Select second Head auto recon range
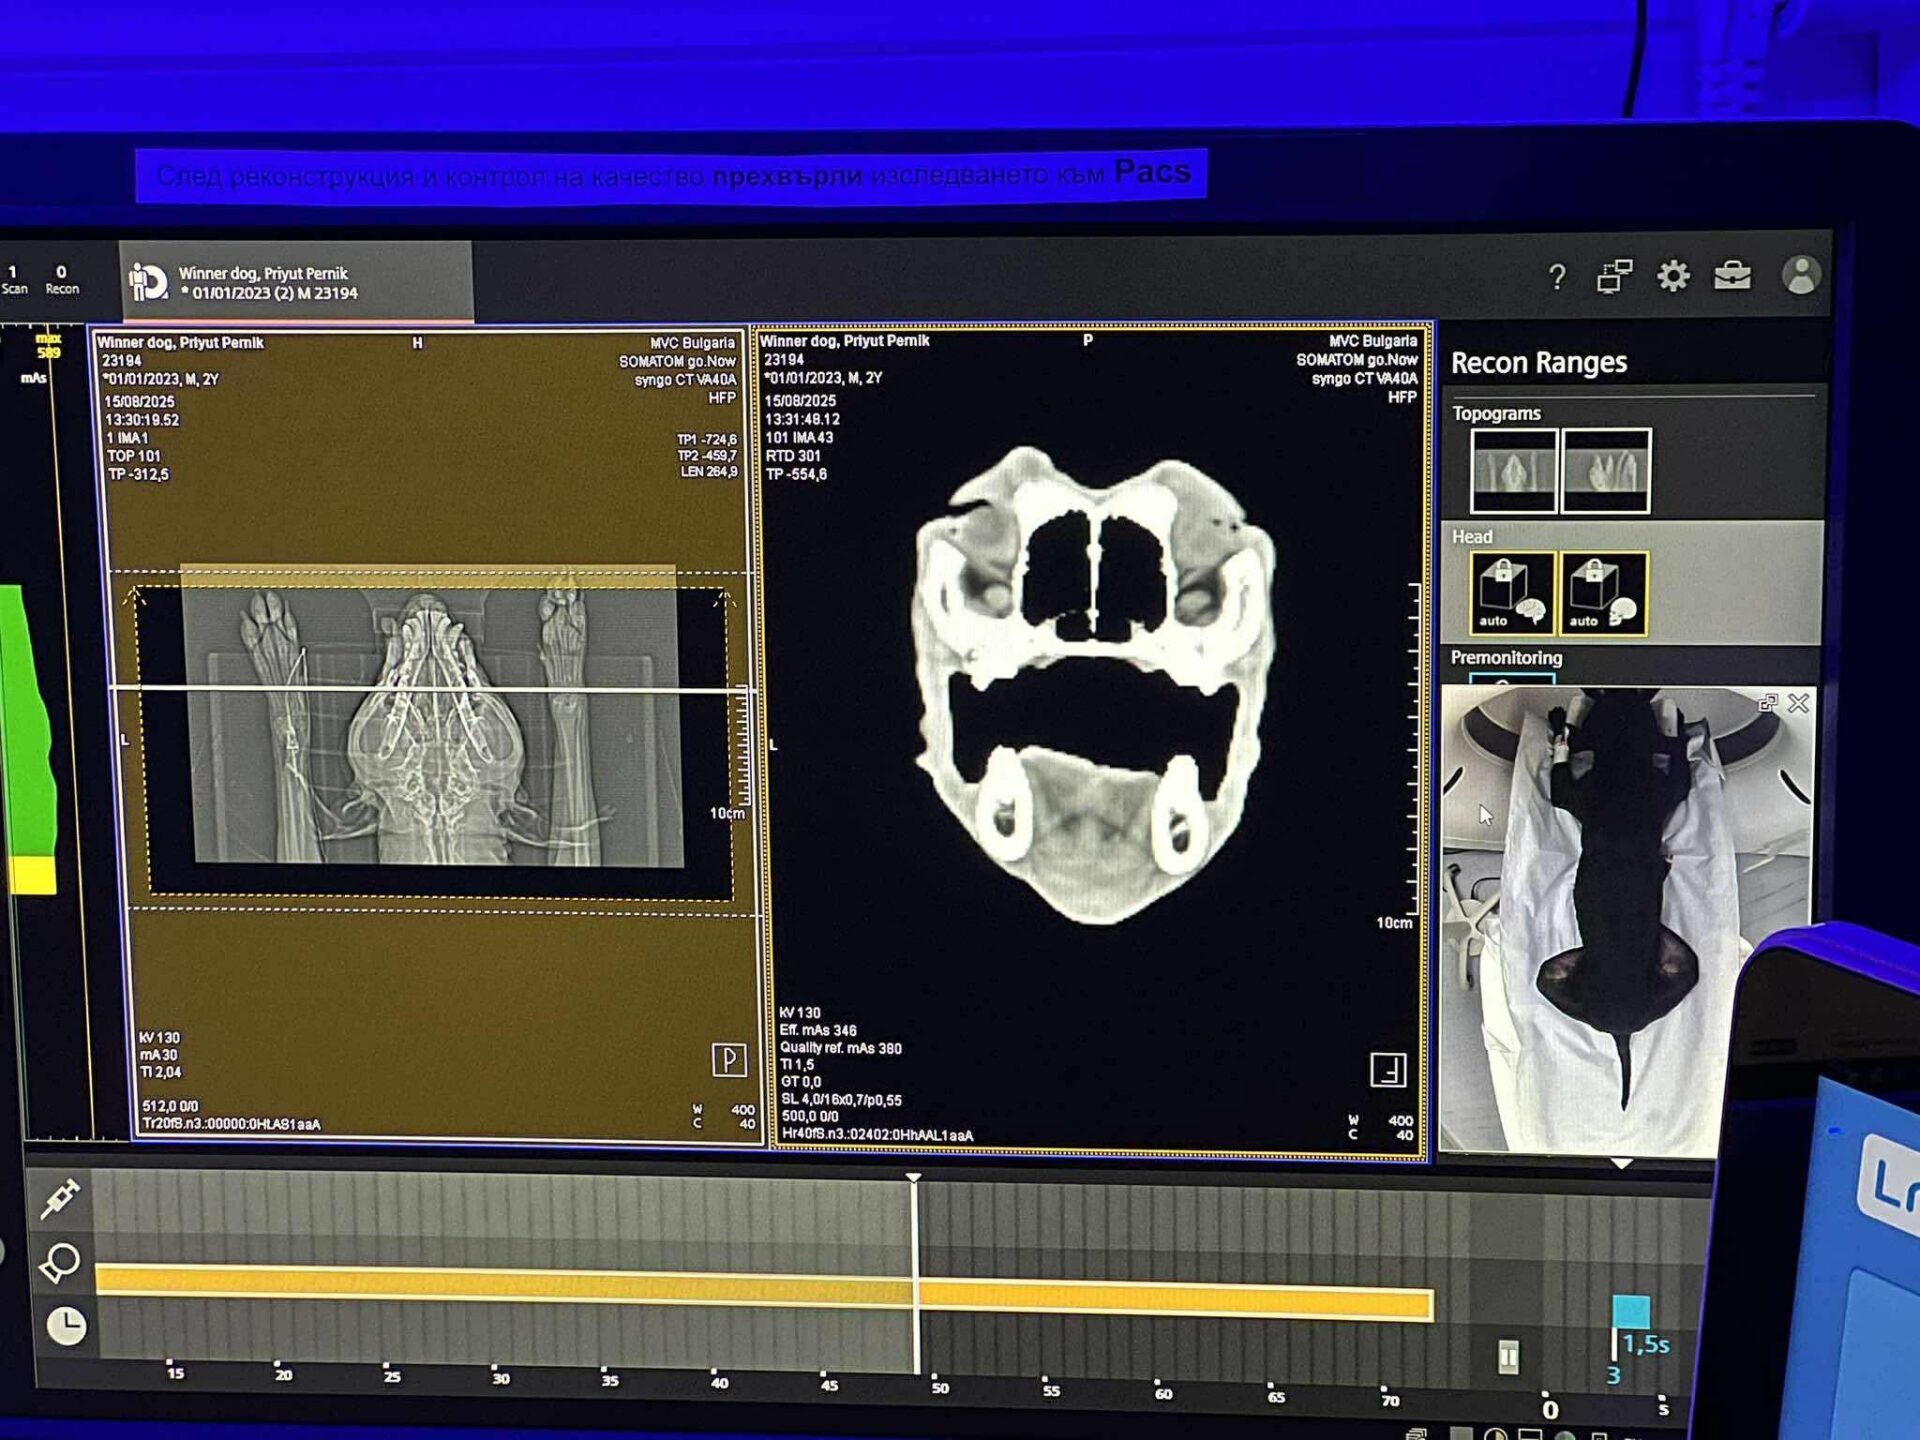Screen dimensions: 1920x1440 (1603, 594)
